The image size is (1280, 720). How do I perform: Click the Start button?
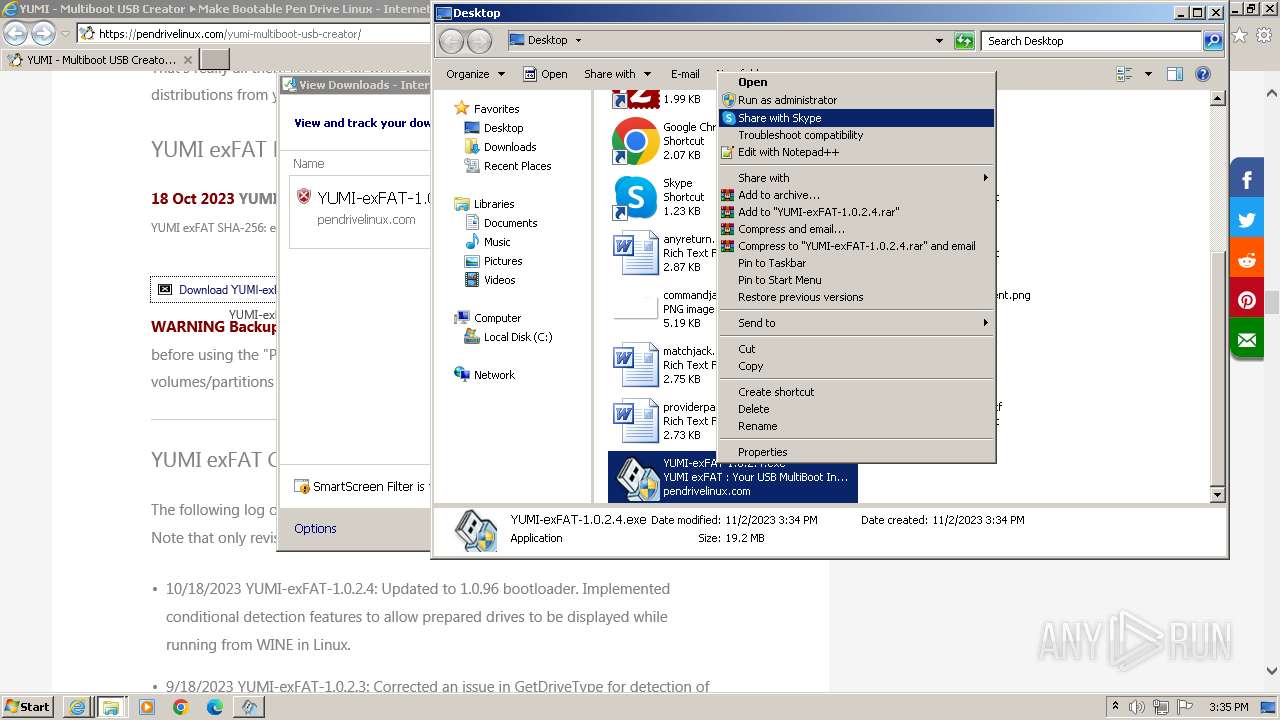[27, 707]
